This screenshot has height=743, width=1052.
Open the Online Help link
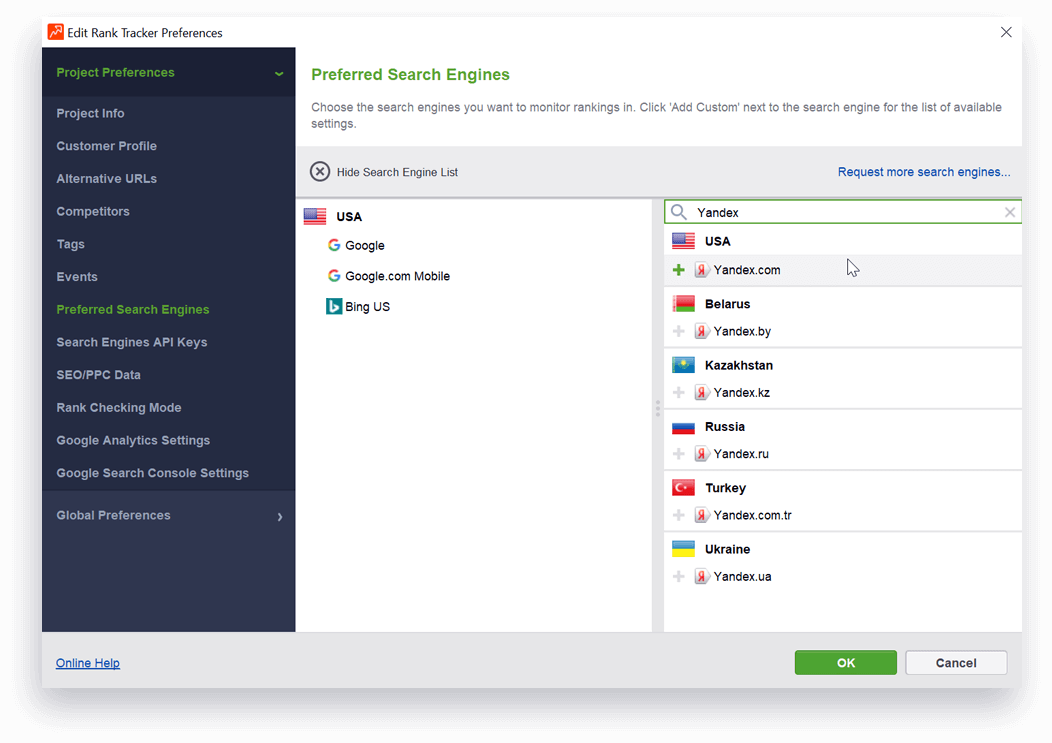coord(87,663)
